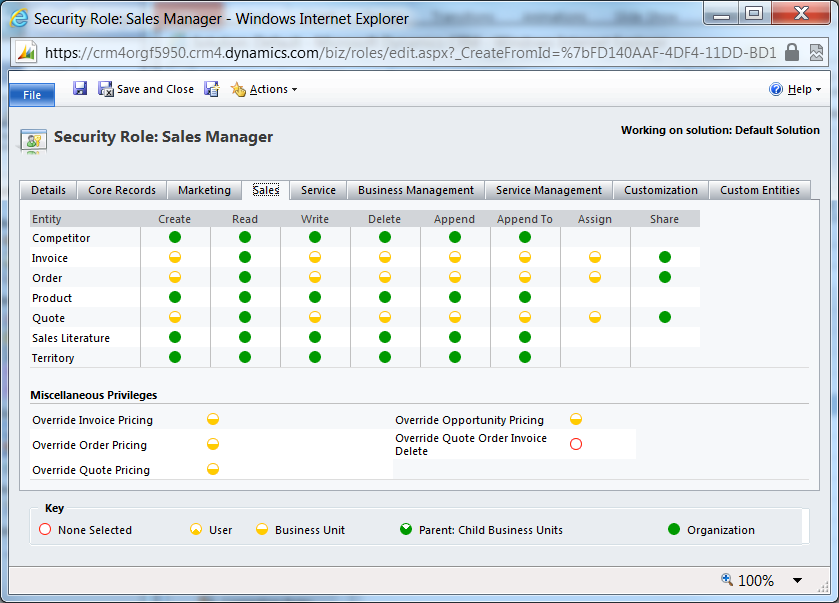Switch to the Customization tab

(661, 190)
